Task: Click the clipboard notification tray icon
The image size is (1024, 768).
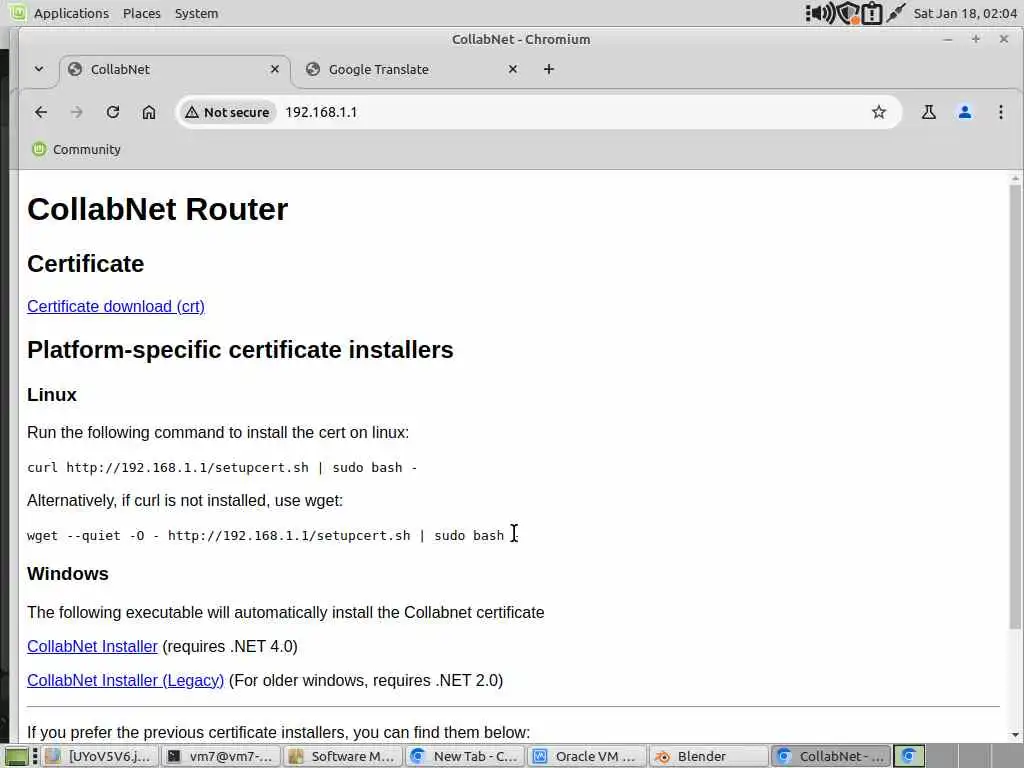Action: pos(872,13)
